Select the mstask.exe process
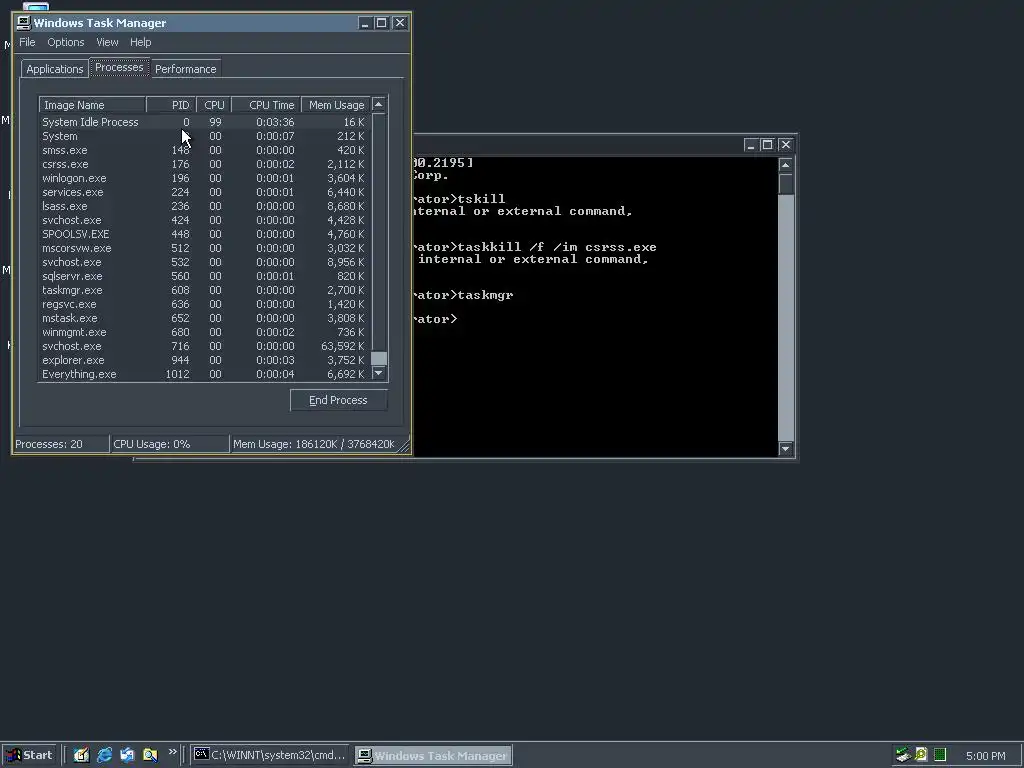This screenshot has height=768, width=1024. click(204, 318)
